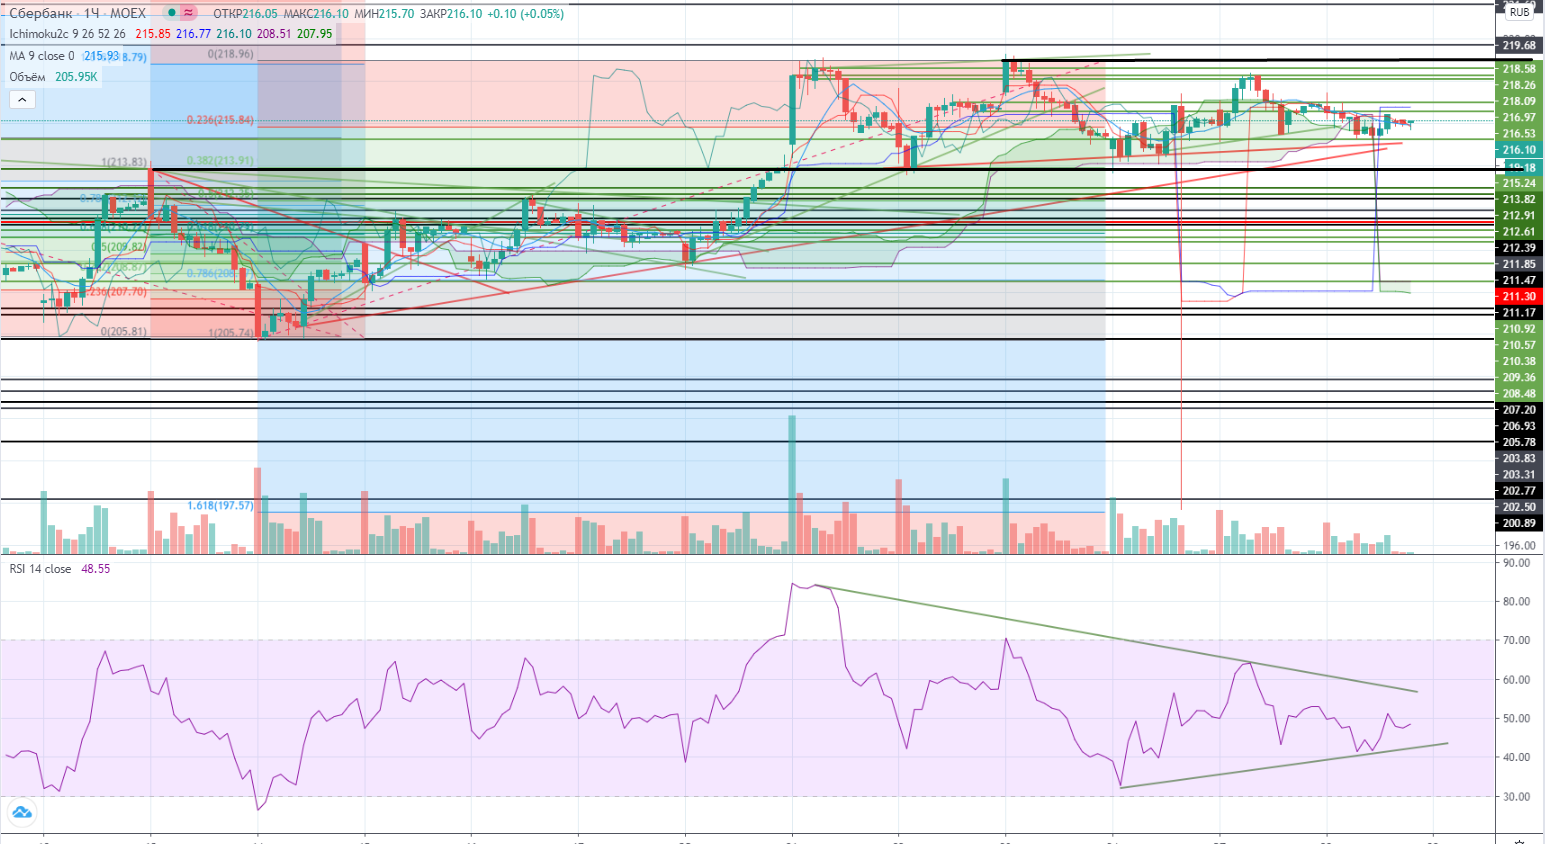Click the green market status dot
This screenshot has height=844, width=1545.
click(x=172, y=13)
